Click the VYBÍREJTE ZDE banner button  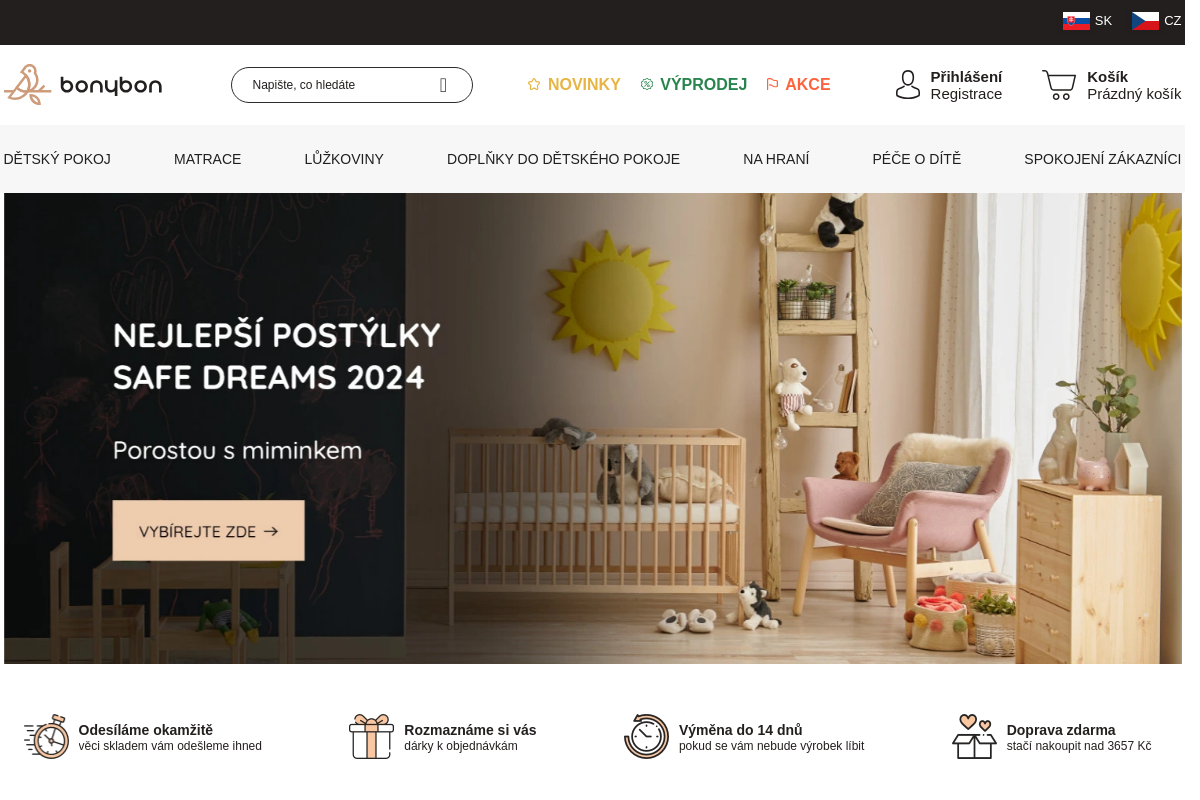point(208,531)
